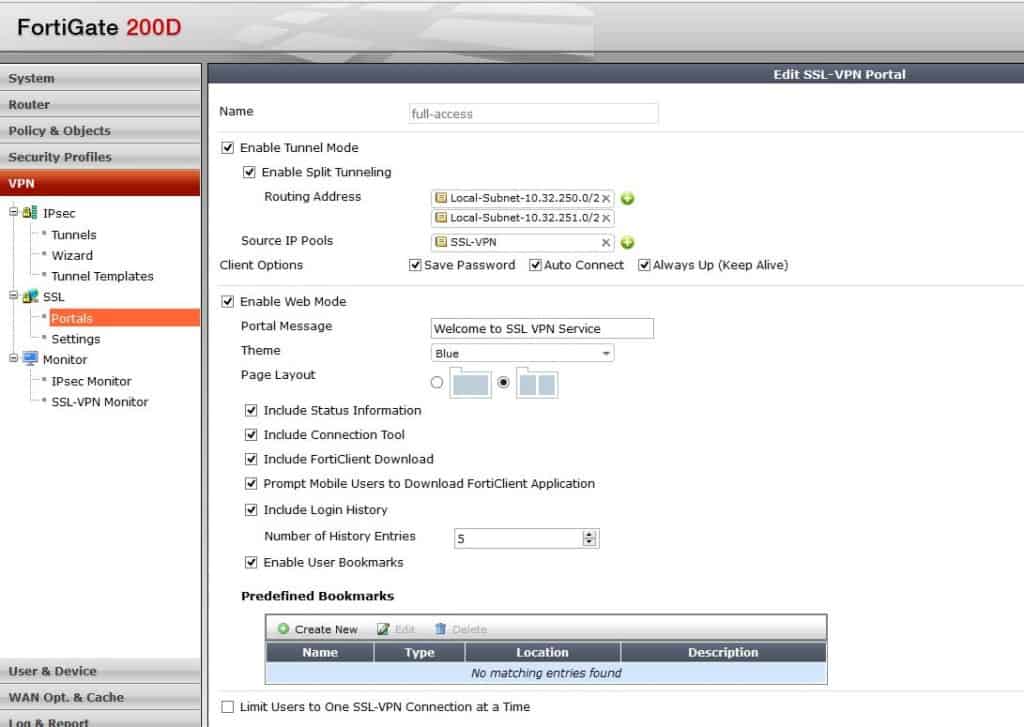Click the Name column header in bookmarks table

pyautogui.click(x=320, y=652)
